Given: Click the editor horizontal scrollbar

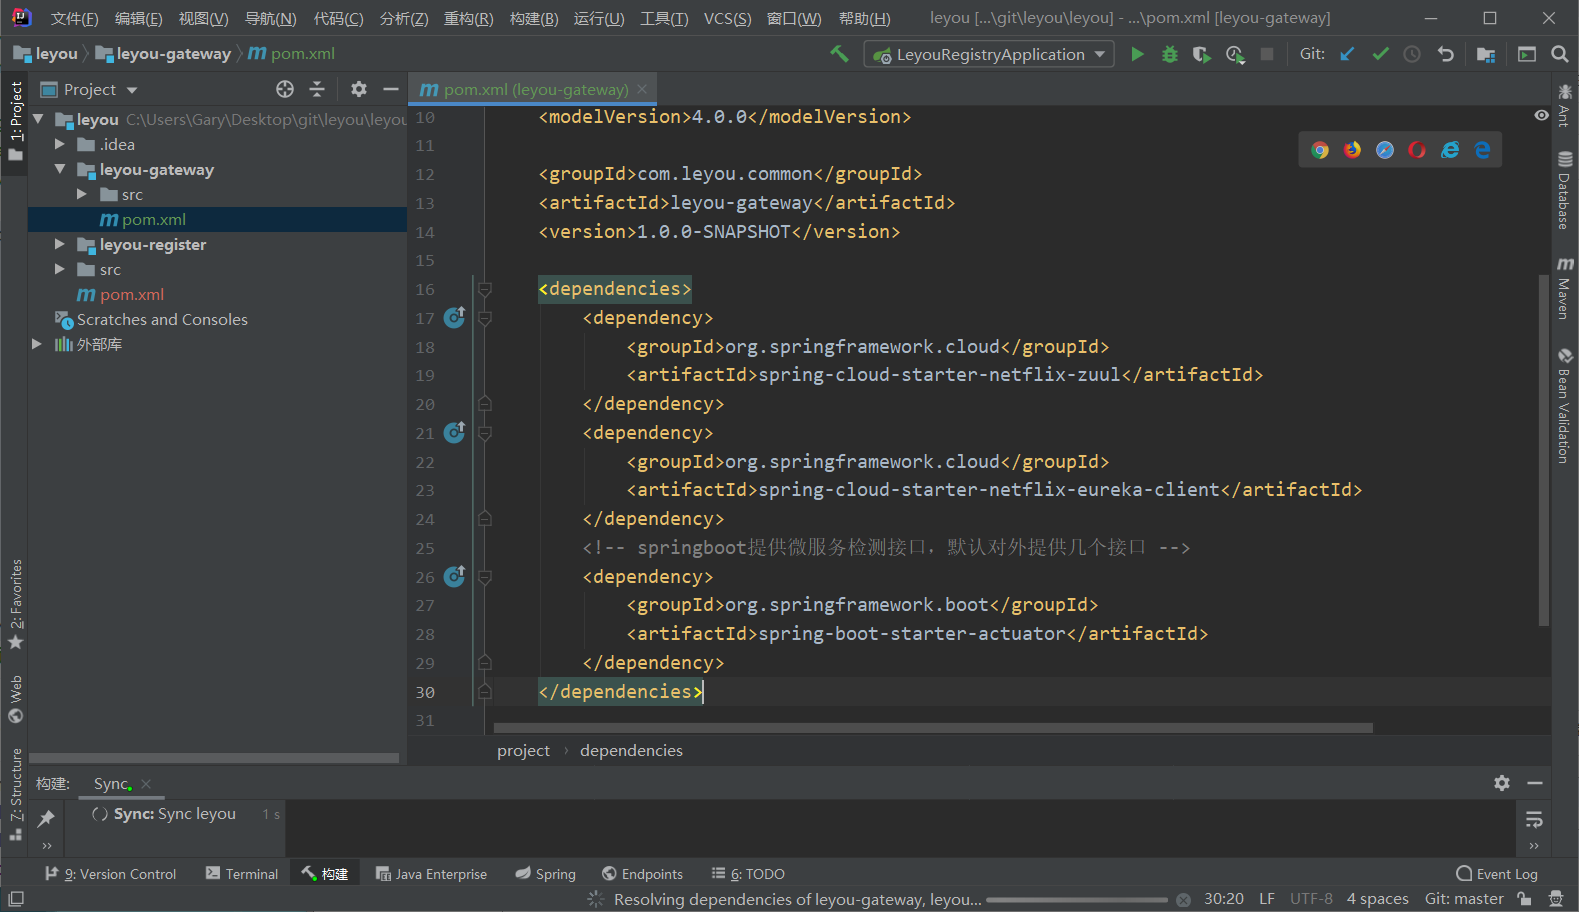Looking at the screenshot, I should [x=933, y=728].
